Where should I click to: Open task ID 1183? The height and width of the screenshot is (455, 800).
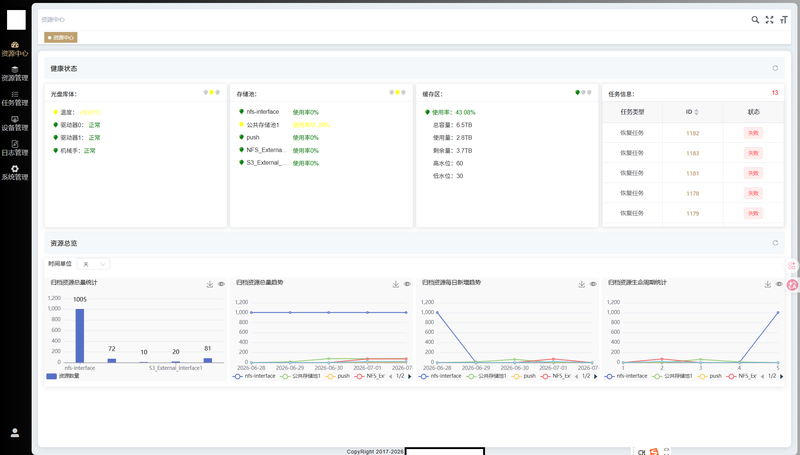coord(692,153)
